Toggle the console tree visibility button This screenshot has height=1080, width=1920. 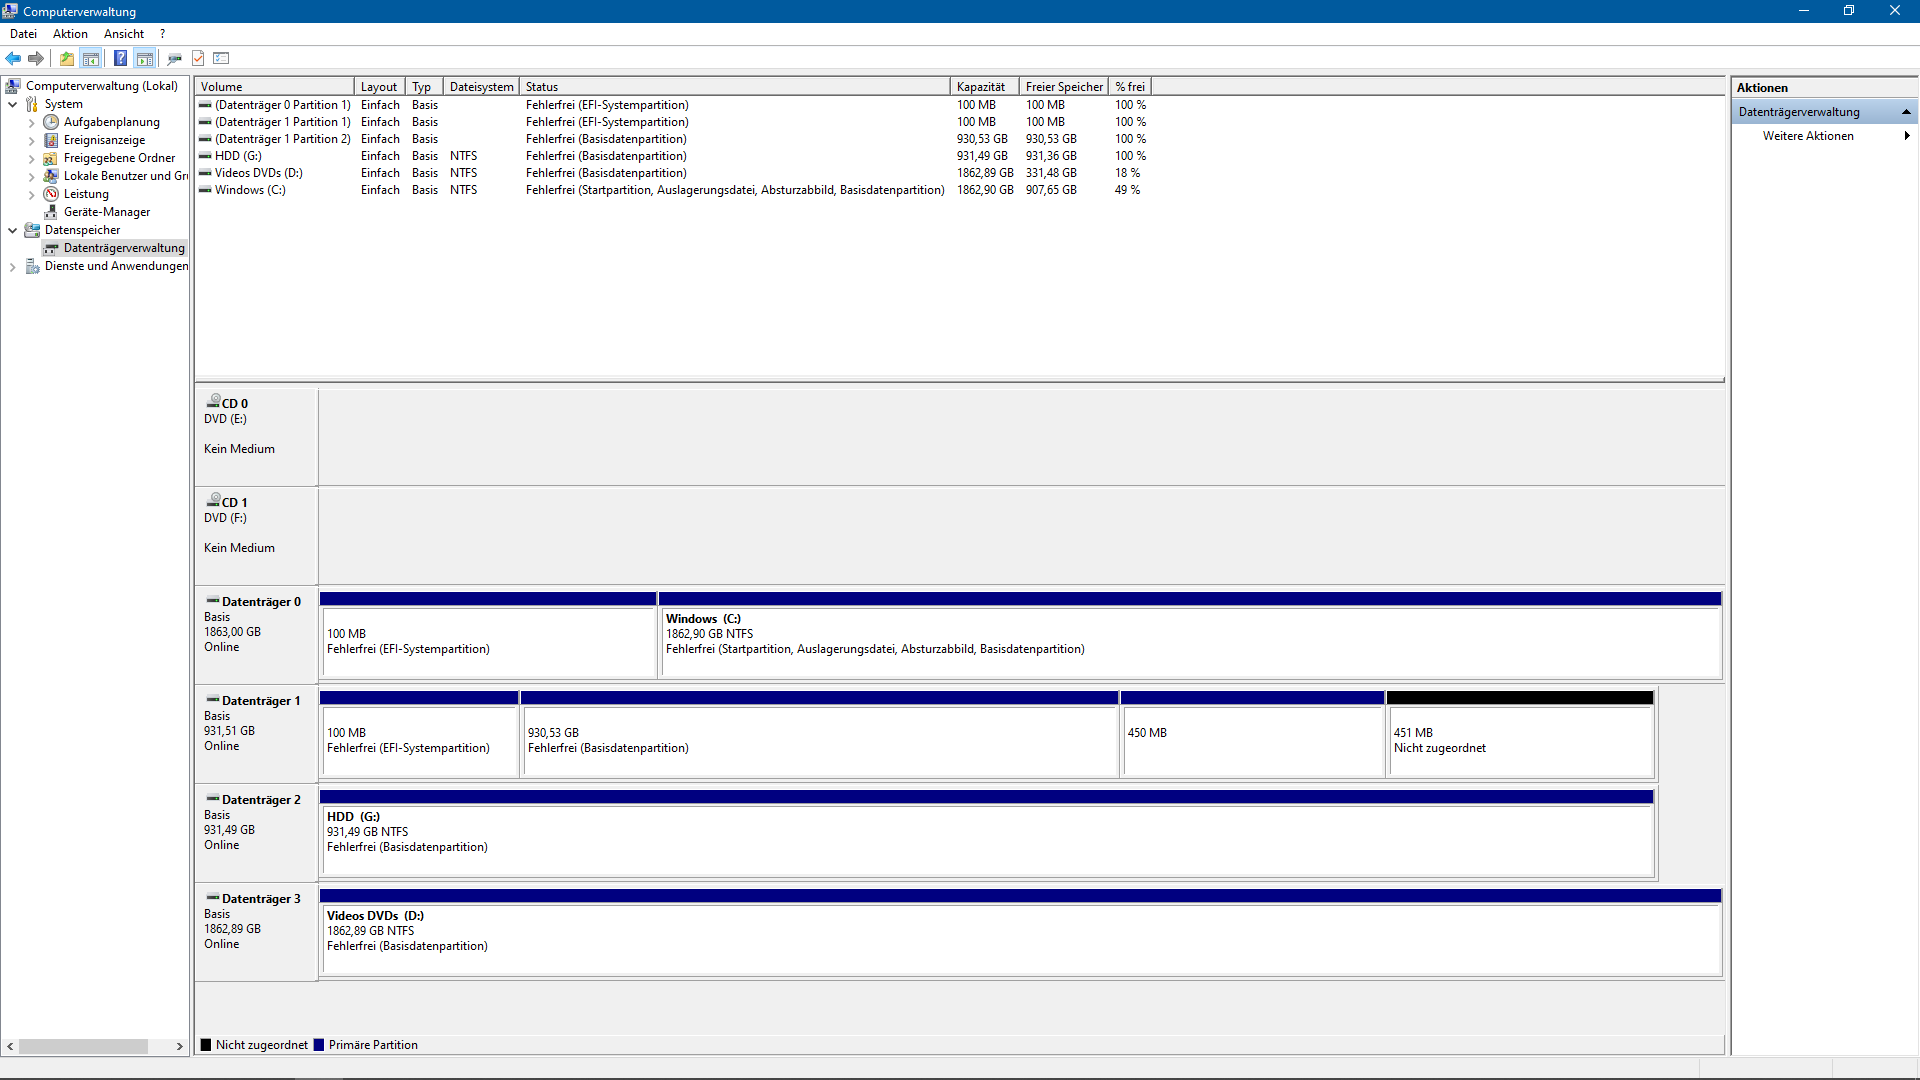click(x=91, y=58)
